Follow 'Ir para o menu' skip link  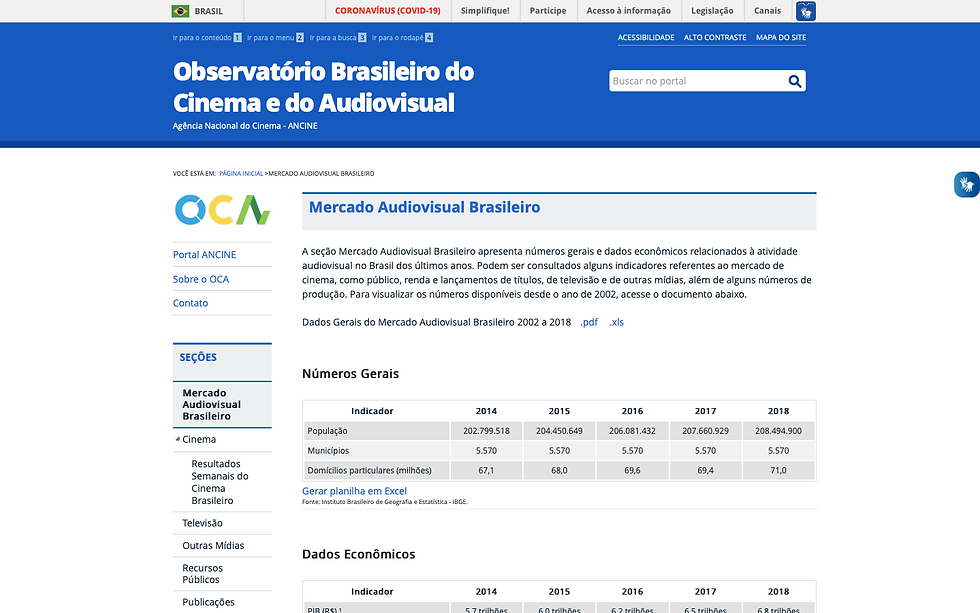275,37
